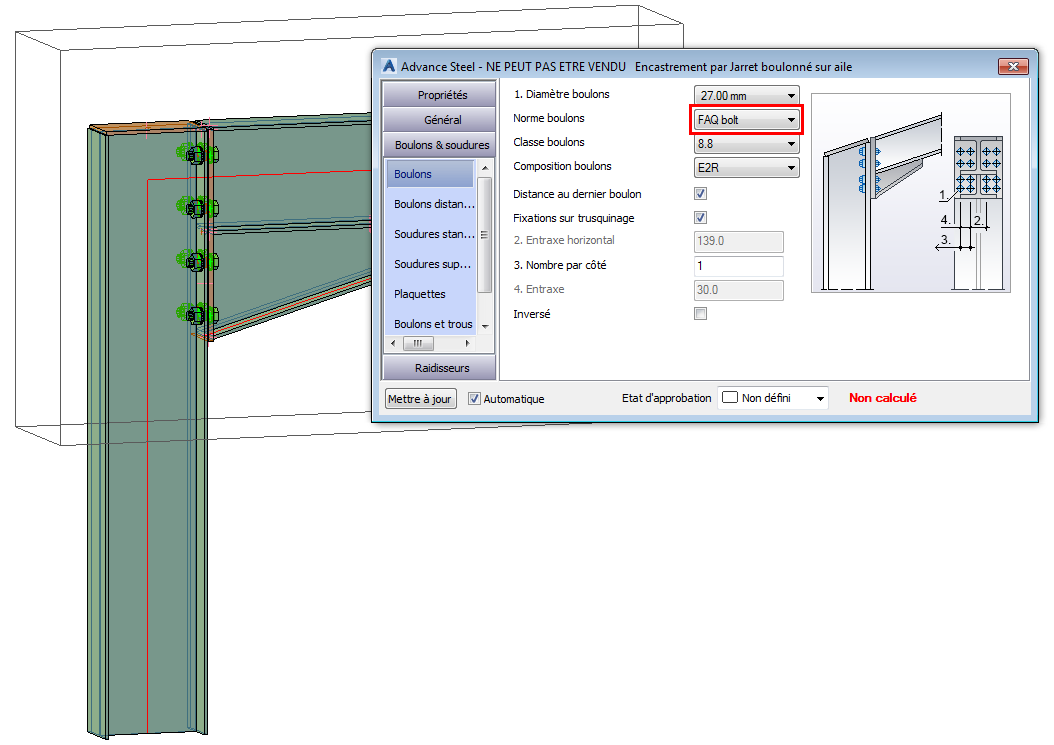Viewport: 1054px width, 745px height.
Task: Click the sidebar vertical scrollbar thumb
Action: click(485, 235)
